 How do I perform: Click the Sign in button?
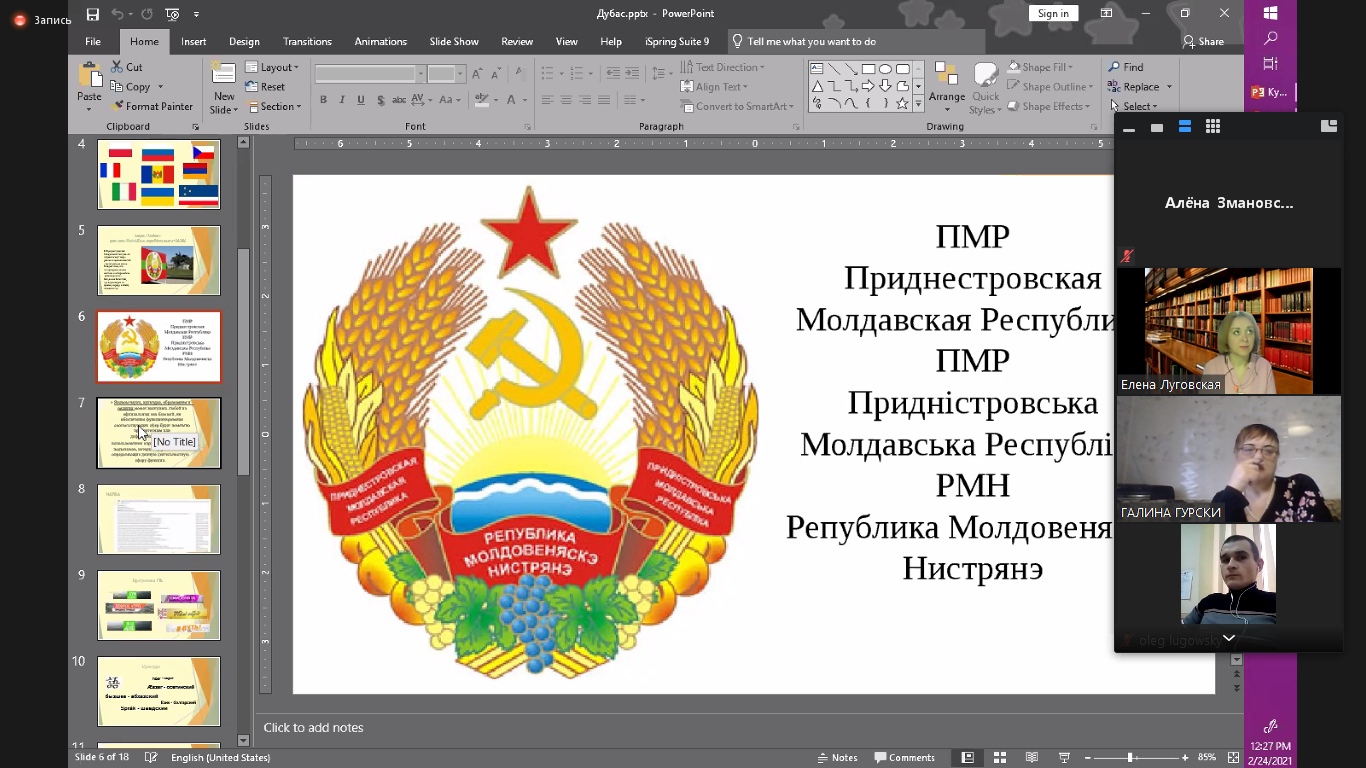point(1053,13)
